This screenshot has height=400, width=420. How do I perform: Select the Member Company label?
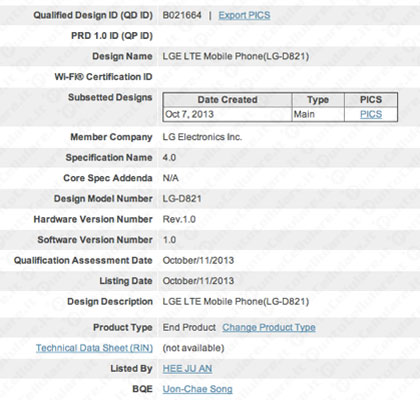(111, 137)
